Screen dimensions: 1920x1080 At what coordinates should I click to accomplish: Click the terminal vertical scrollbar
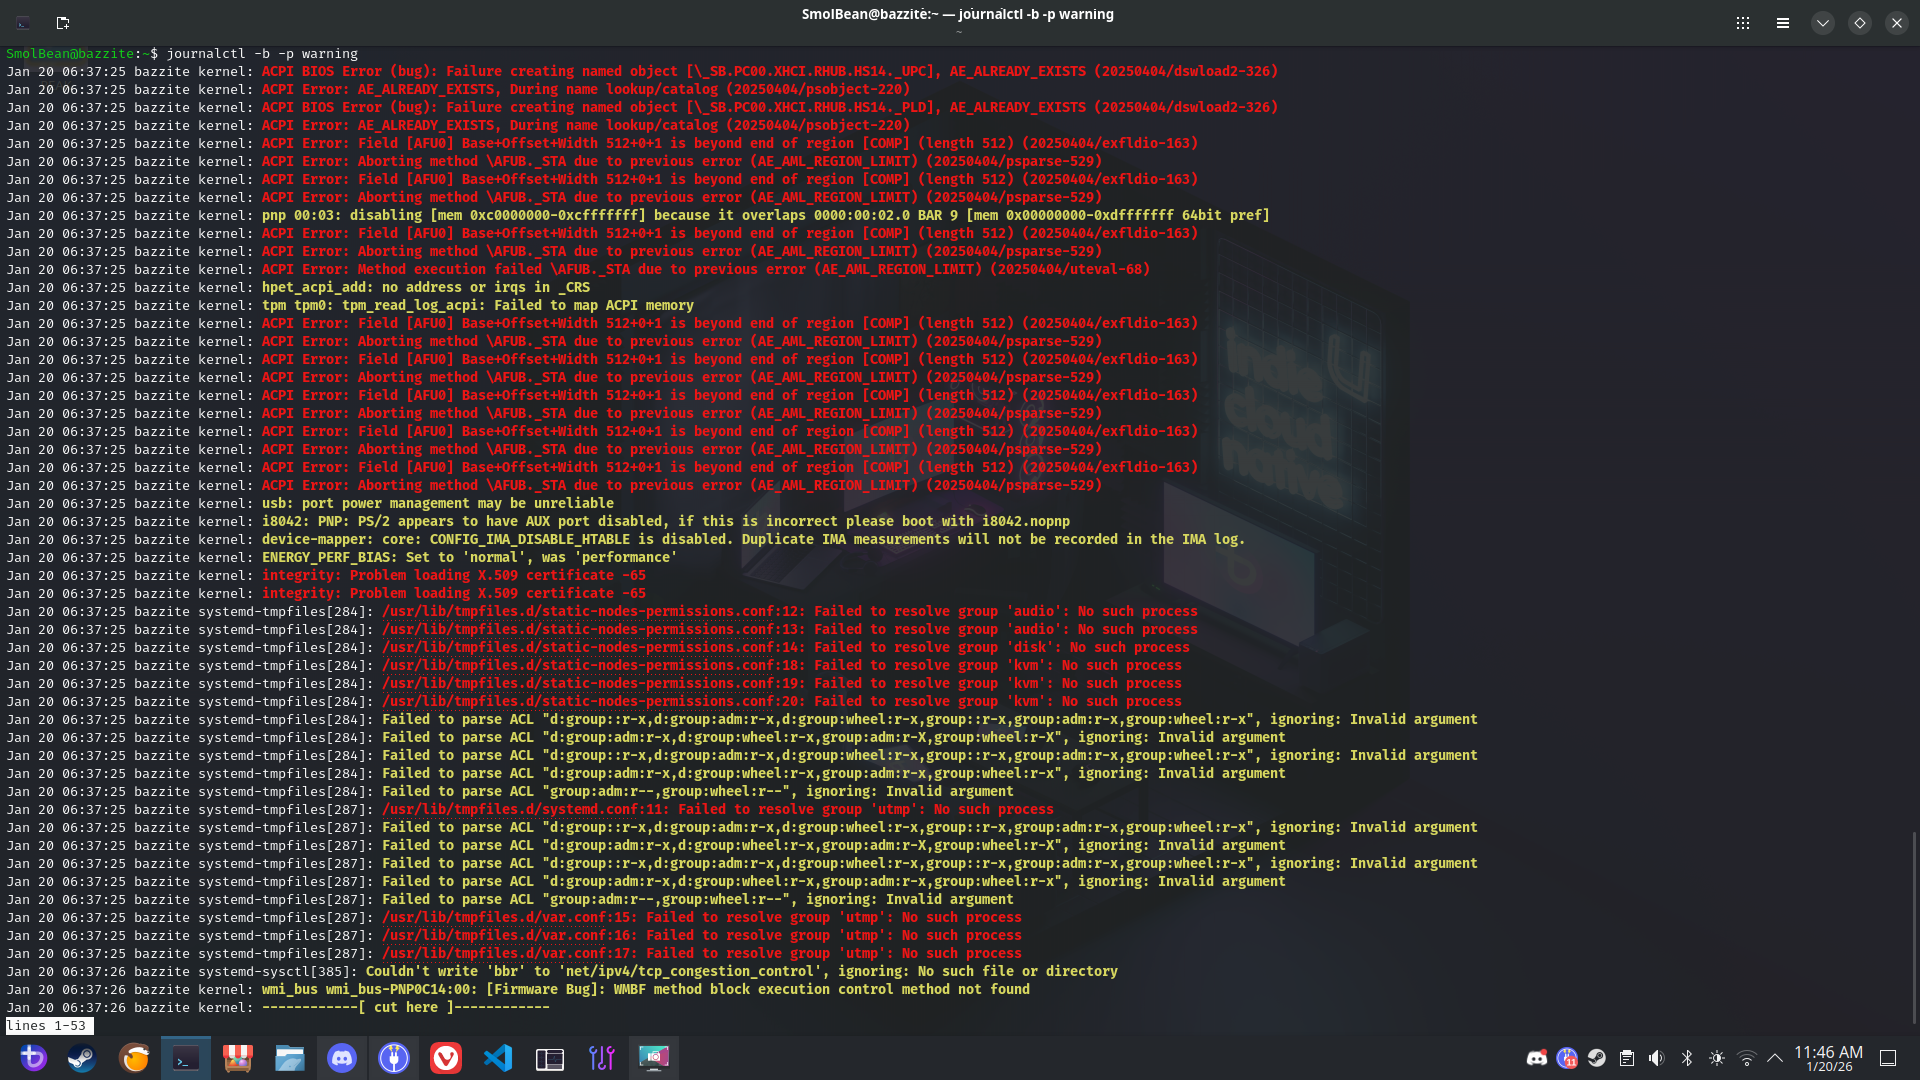click(1914, 928)
